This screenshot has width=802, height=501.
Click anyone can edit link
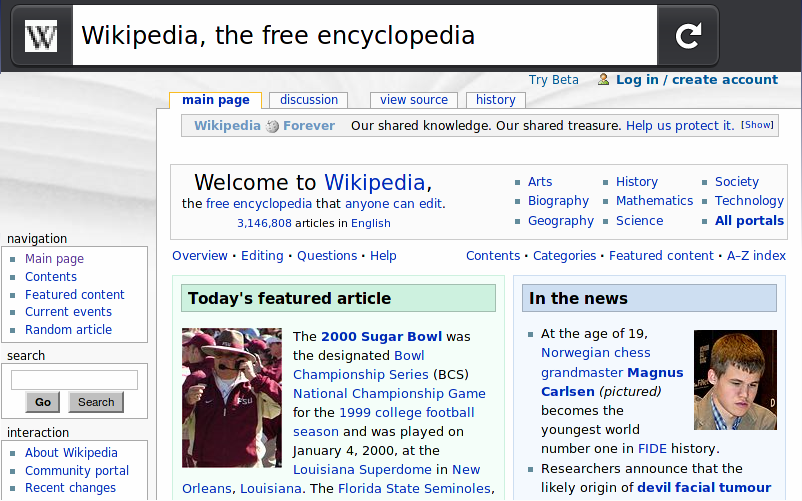click(393, 203)
